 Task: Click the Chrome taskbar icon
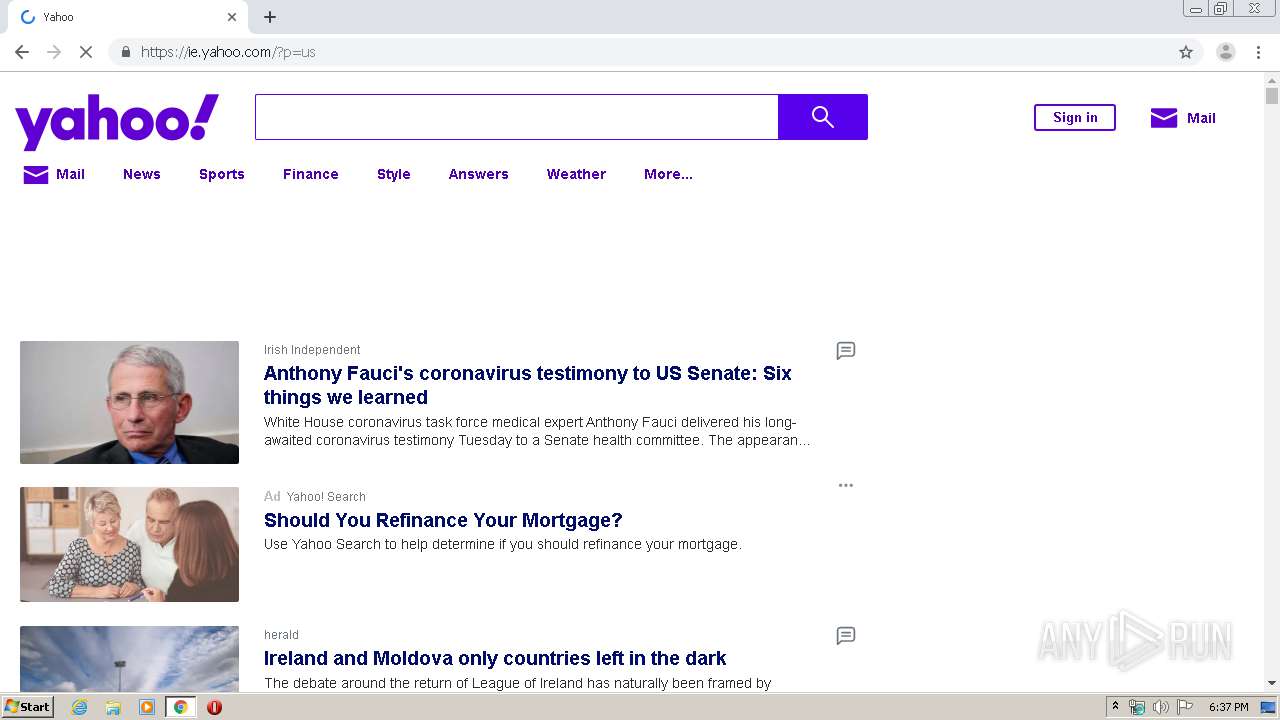[180, 707]
